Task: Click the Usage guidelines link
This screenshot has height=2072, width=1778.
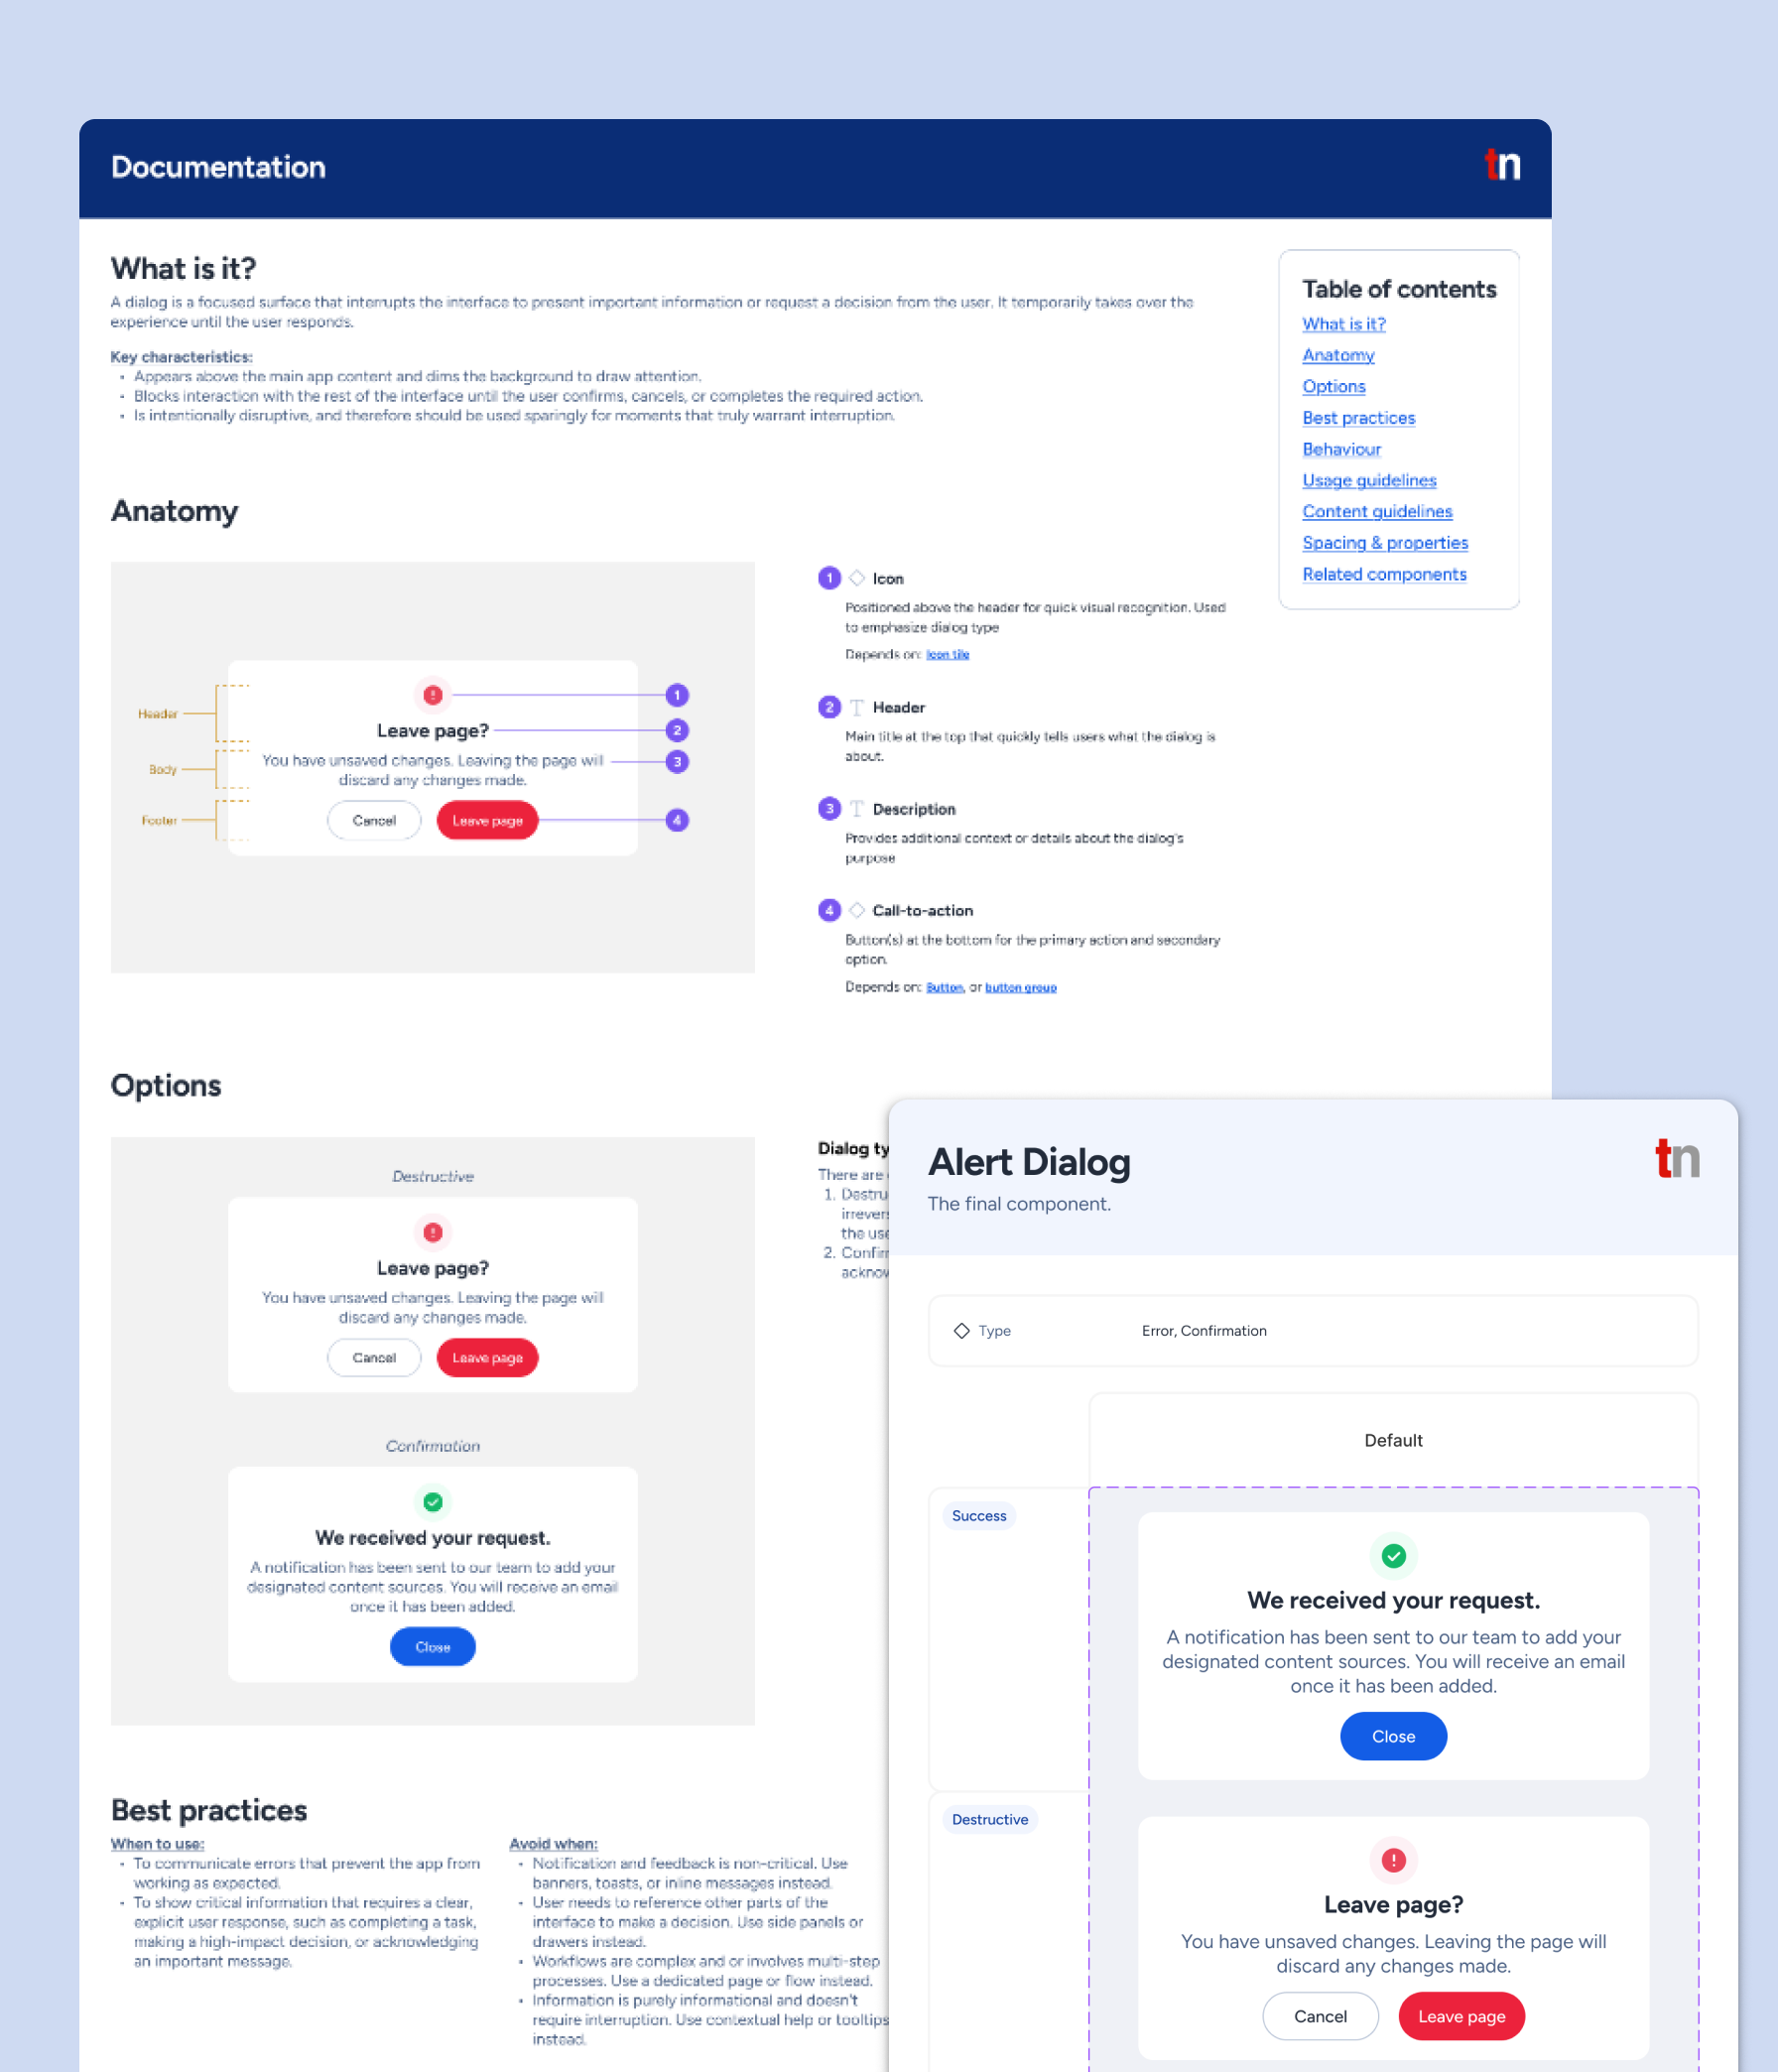Action: (1369, 480)
